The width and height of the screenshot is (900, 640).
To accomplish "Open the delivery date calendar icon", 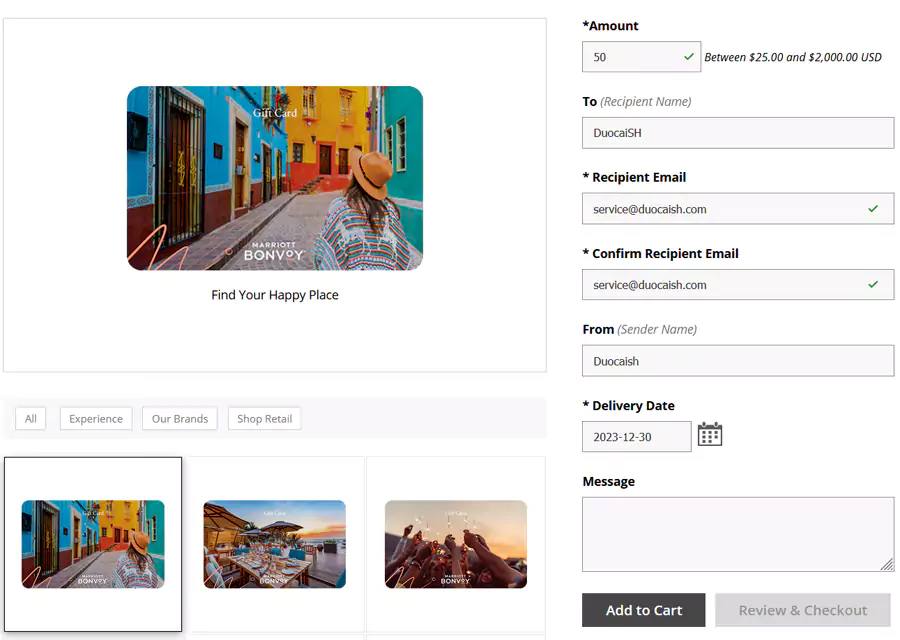I will [709, 435].
